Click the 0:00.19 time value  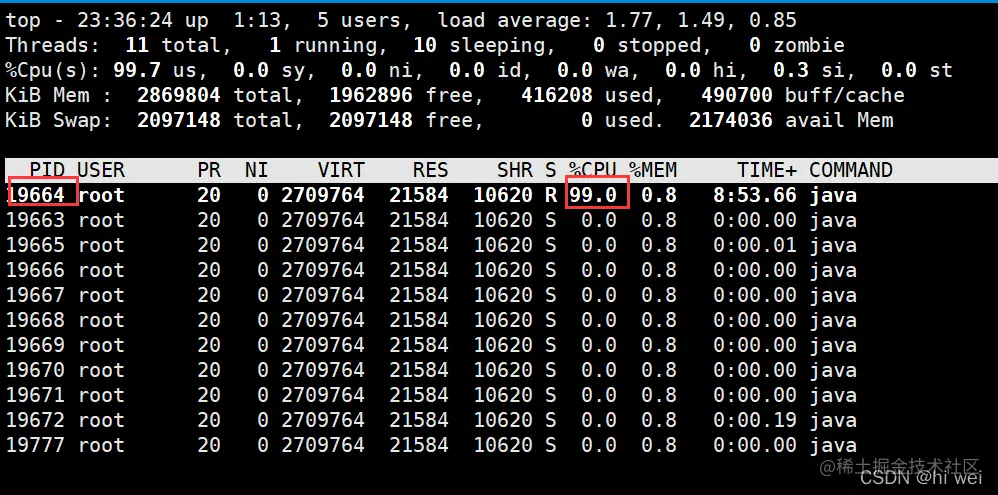click(x=755, y=420)
